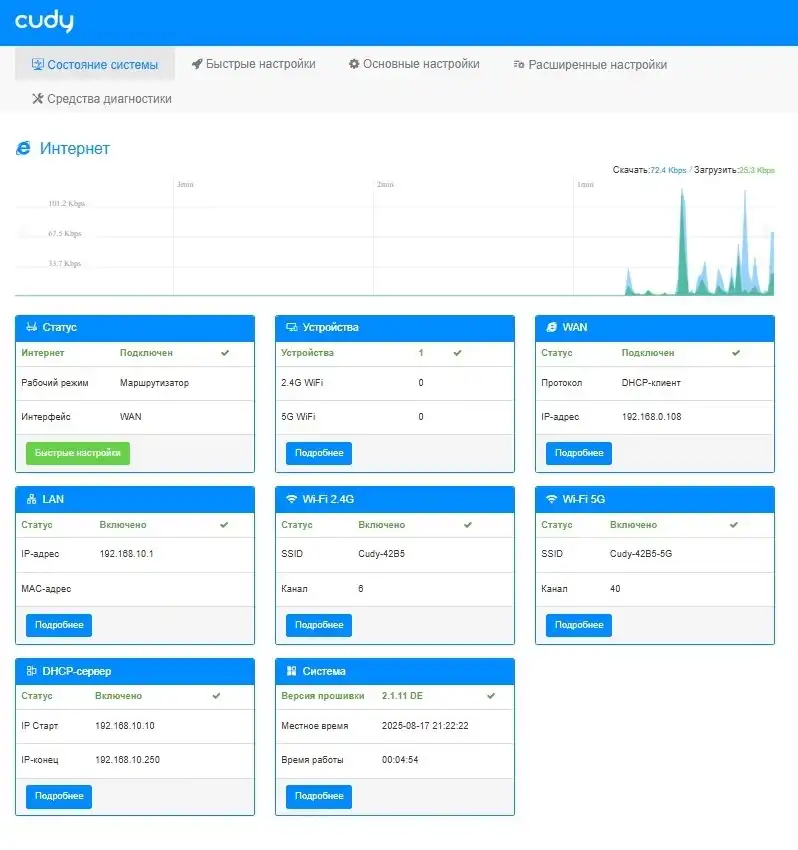Open the Состояние системы tab
Screen dimensions: 798x850
[95, 65]
